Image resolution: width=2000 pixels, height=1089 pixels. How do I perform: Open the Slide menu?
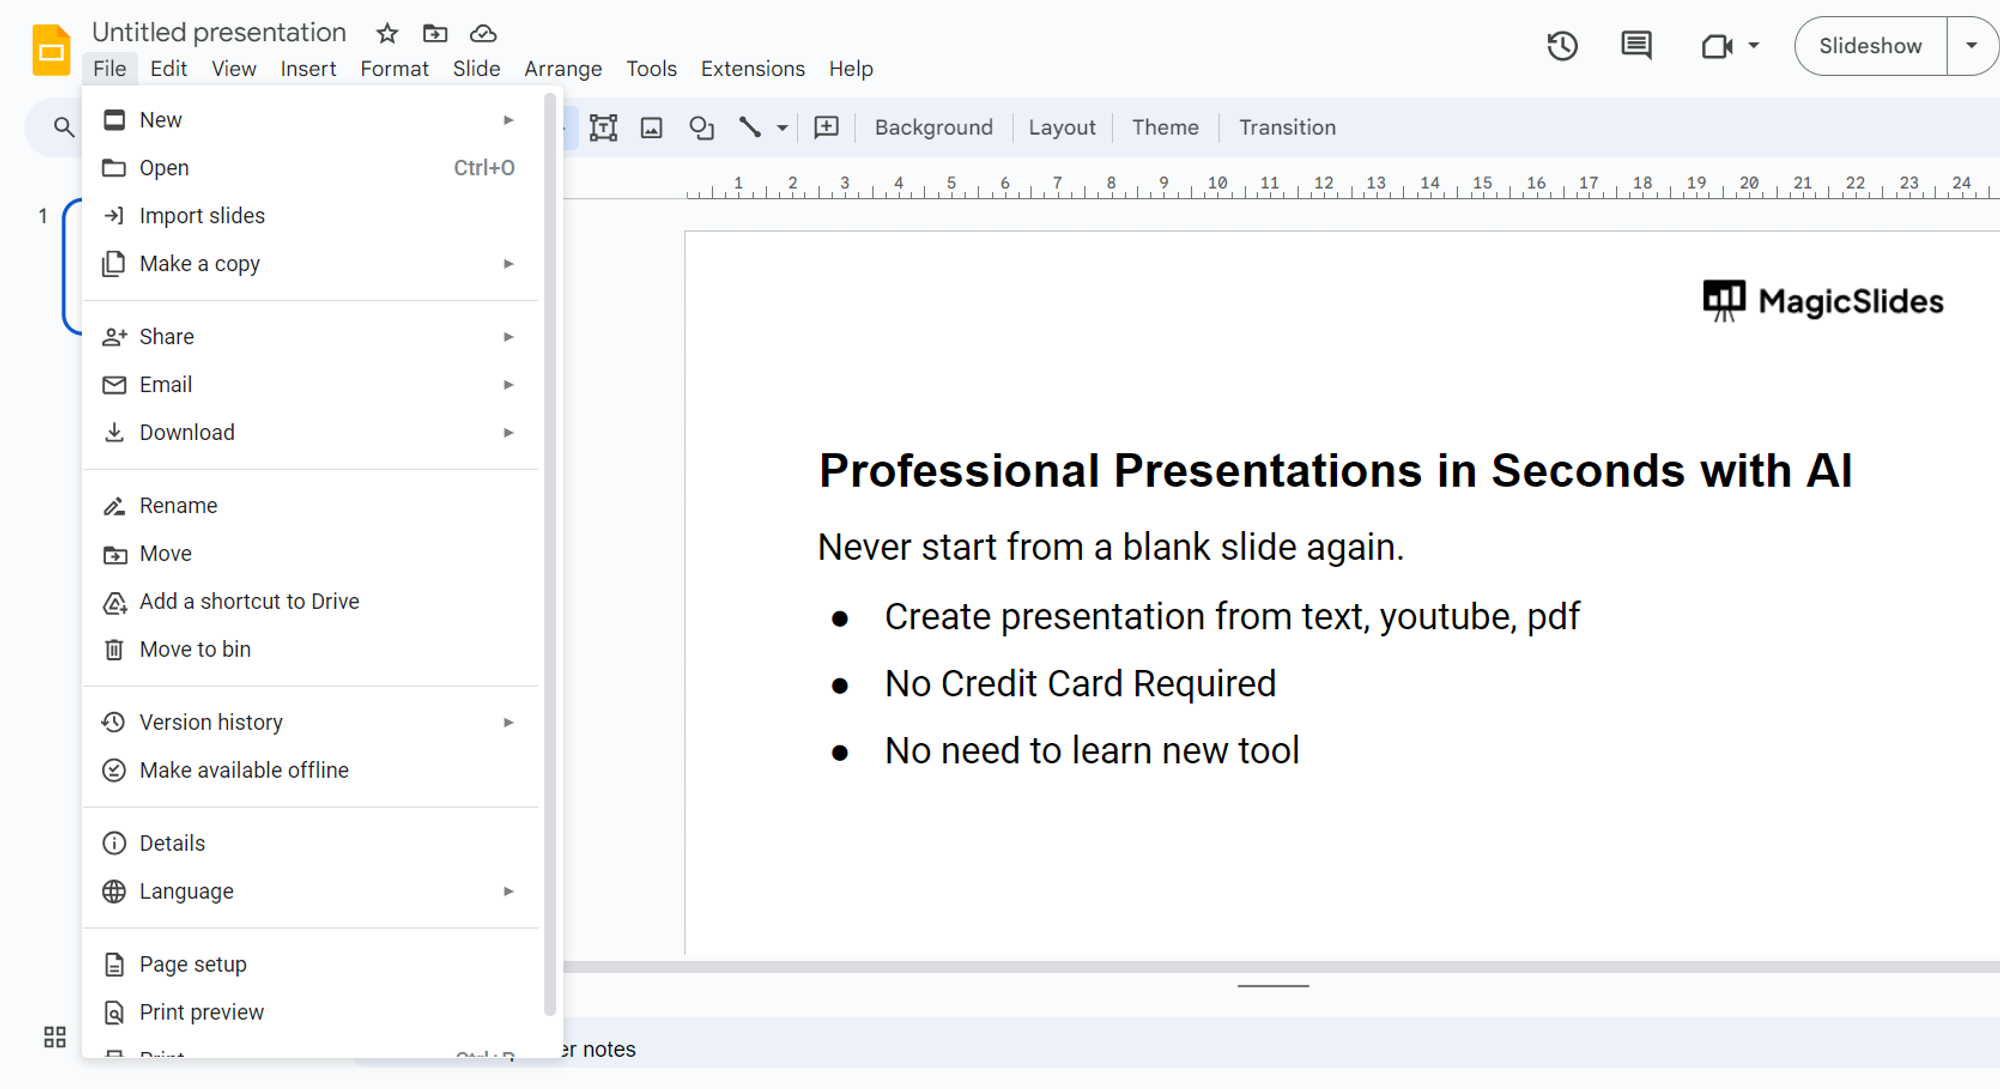[x=476, y=69]
